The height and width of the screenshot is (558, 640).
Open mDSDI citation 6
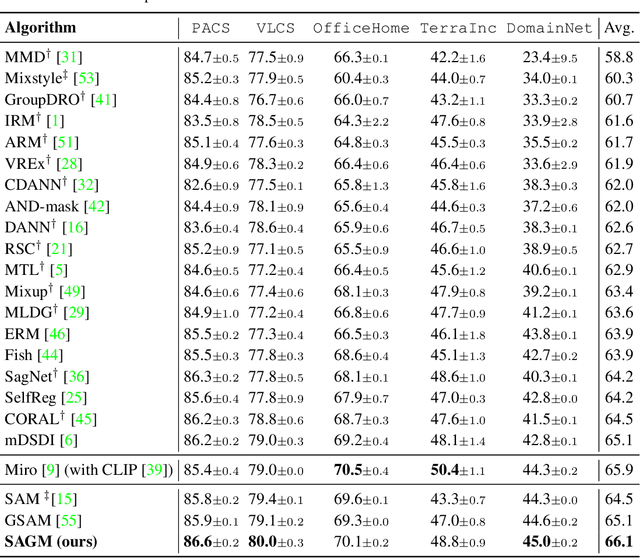69,440
